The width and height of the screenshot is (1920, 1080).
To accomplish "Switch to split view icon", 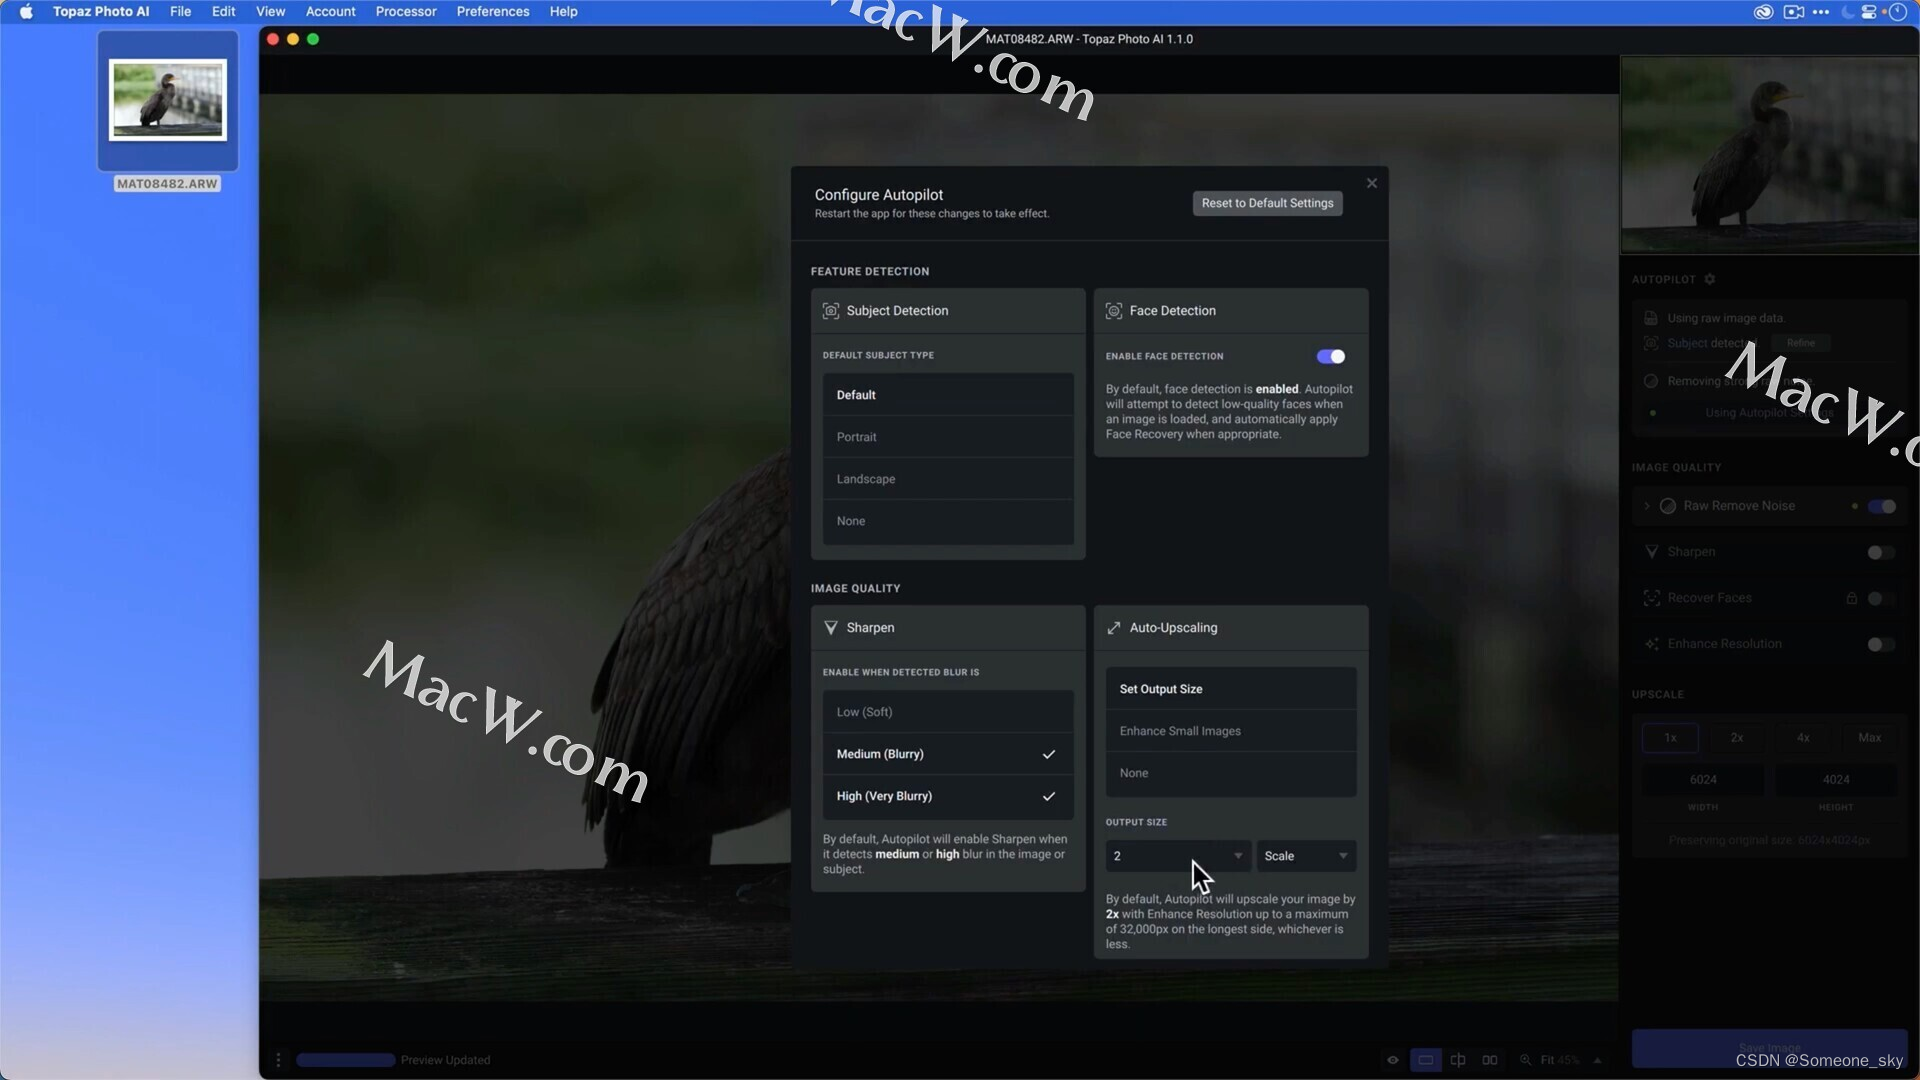I will (x=1458, y=1060).
